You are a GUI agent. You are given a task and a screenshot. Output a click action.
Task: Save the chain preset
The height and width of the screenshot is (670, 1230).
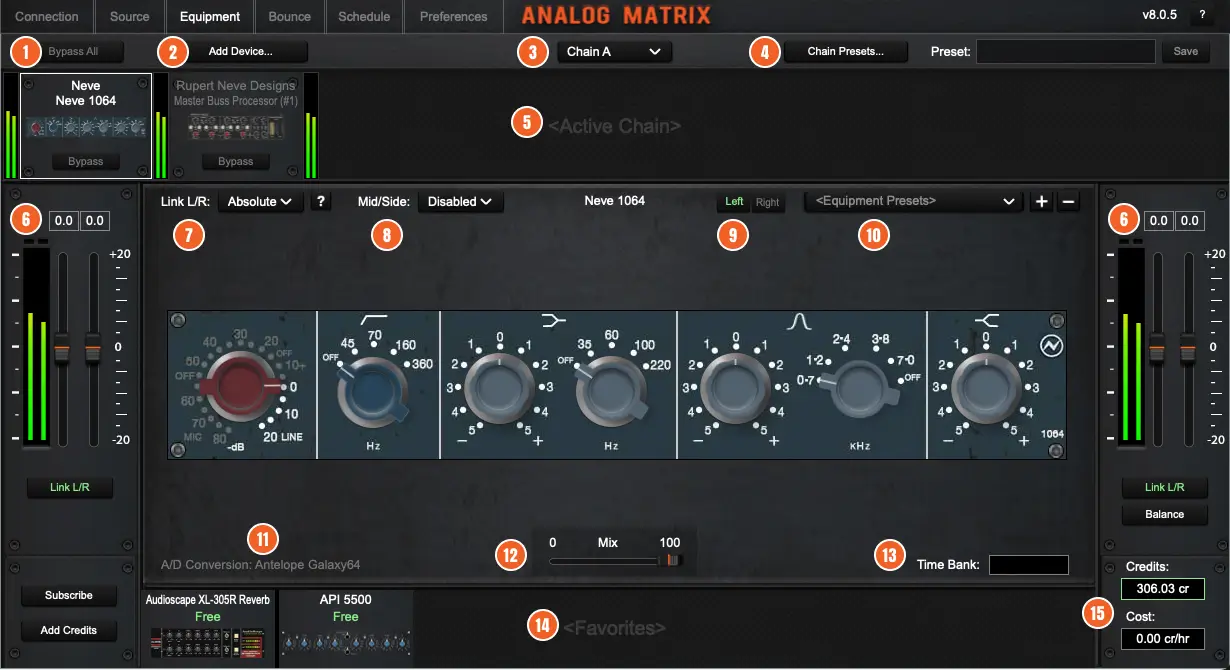click(x=1185, y=51)
